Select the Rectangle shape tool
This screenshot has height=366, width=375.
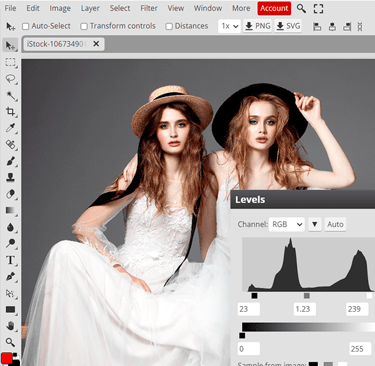click(x=10, y=310)
